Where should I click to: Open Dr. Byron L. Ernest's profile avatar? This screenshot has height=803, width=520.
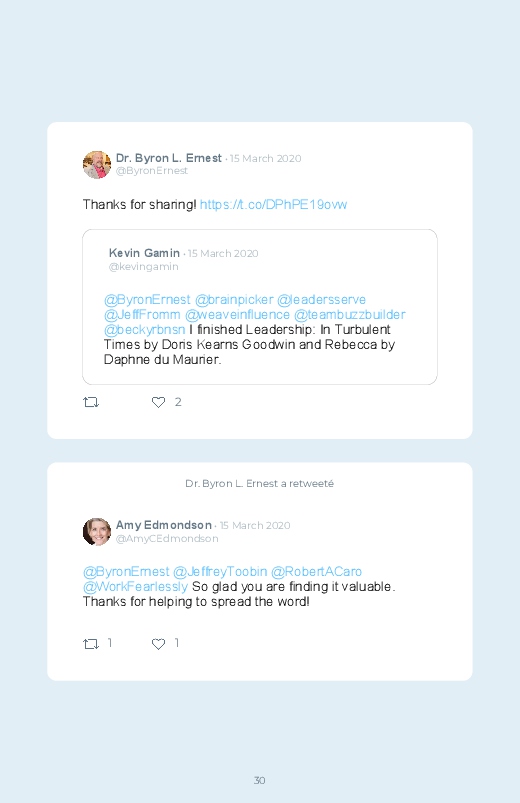pyautogui.click(x=97, y=165)
